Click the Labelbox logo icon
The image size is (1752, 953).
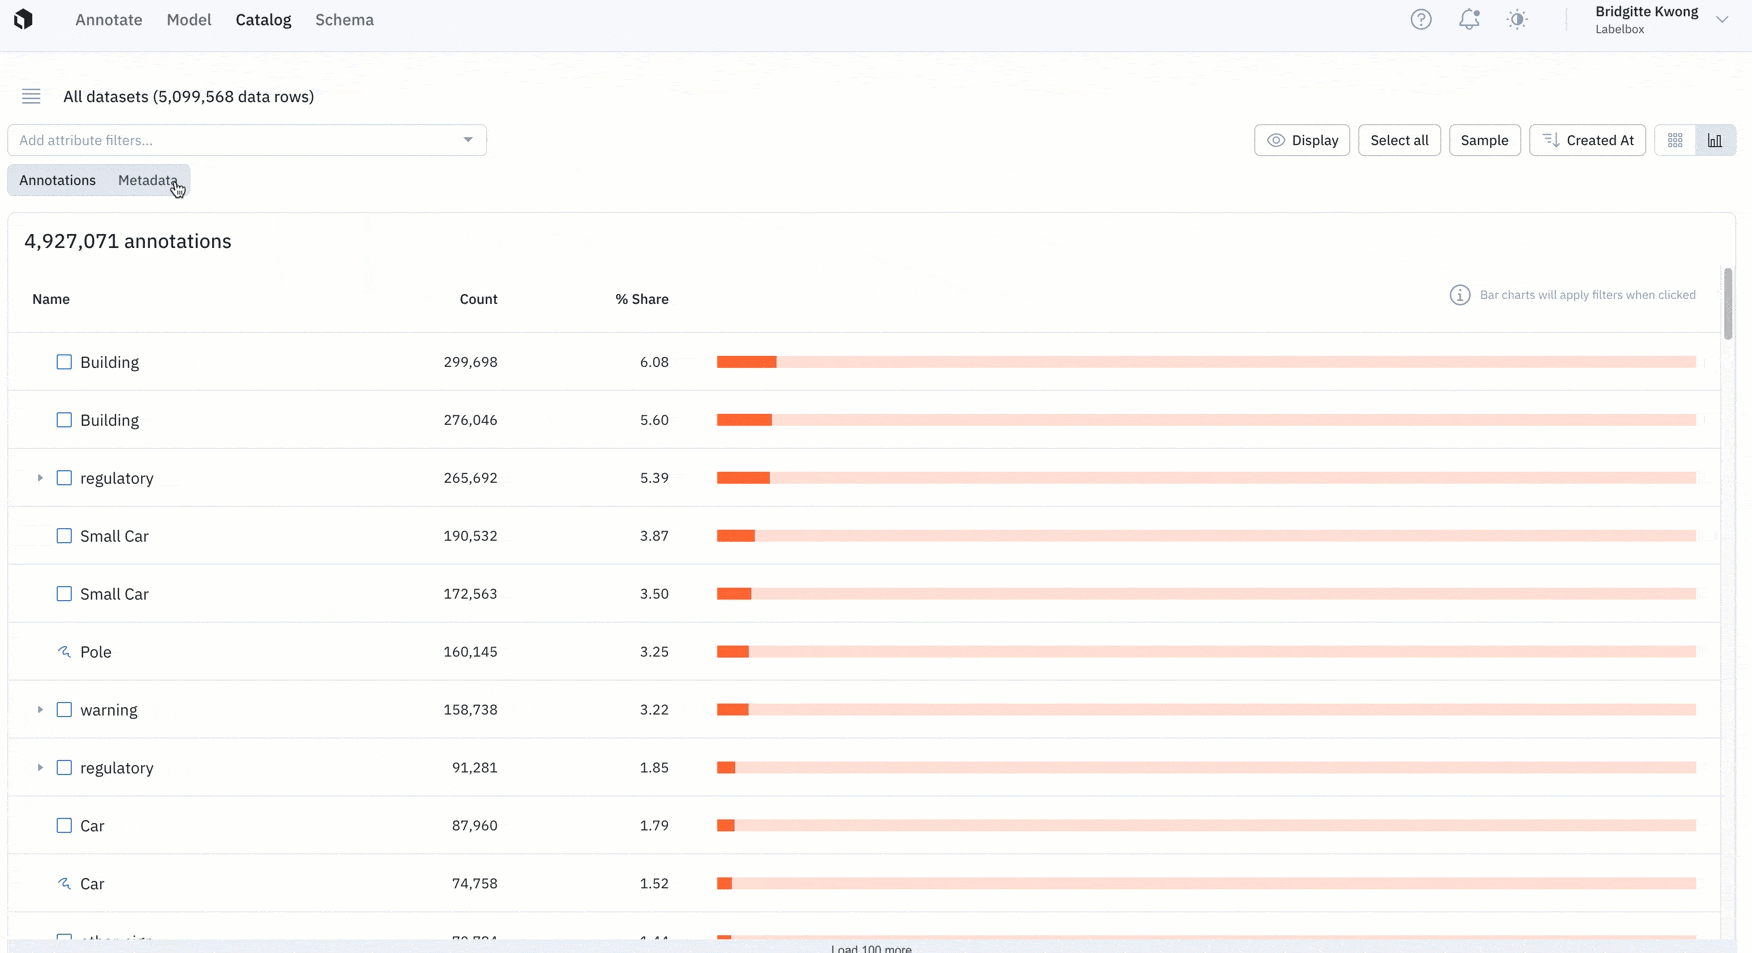(x=23, y=19)
